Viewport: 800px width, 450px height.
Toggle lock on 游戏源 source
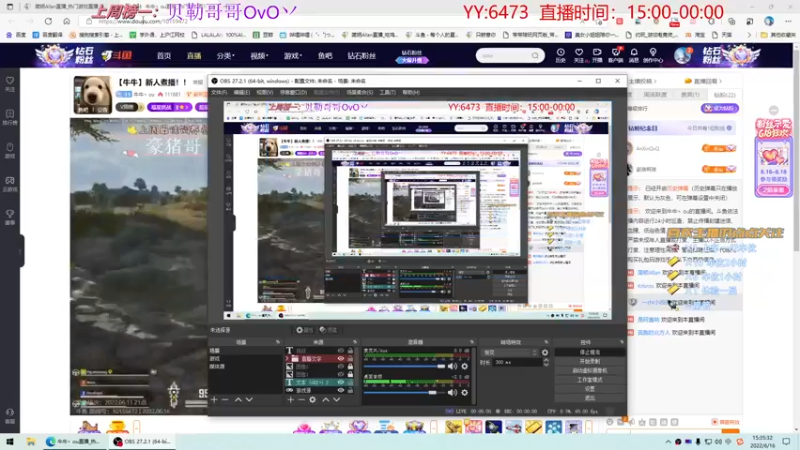(x=350, y=390)
